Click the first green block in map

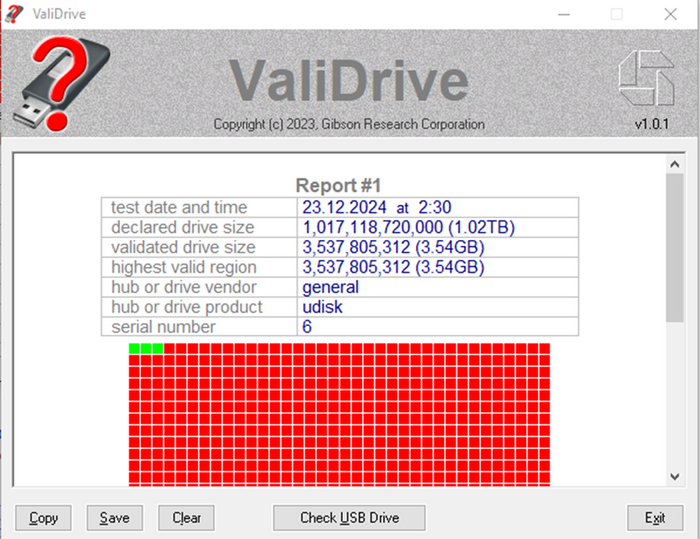134,348
